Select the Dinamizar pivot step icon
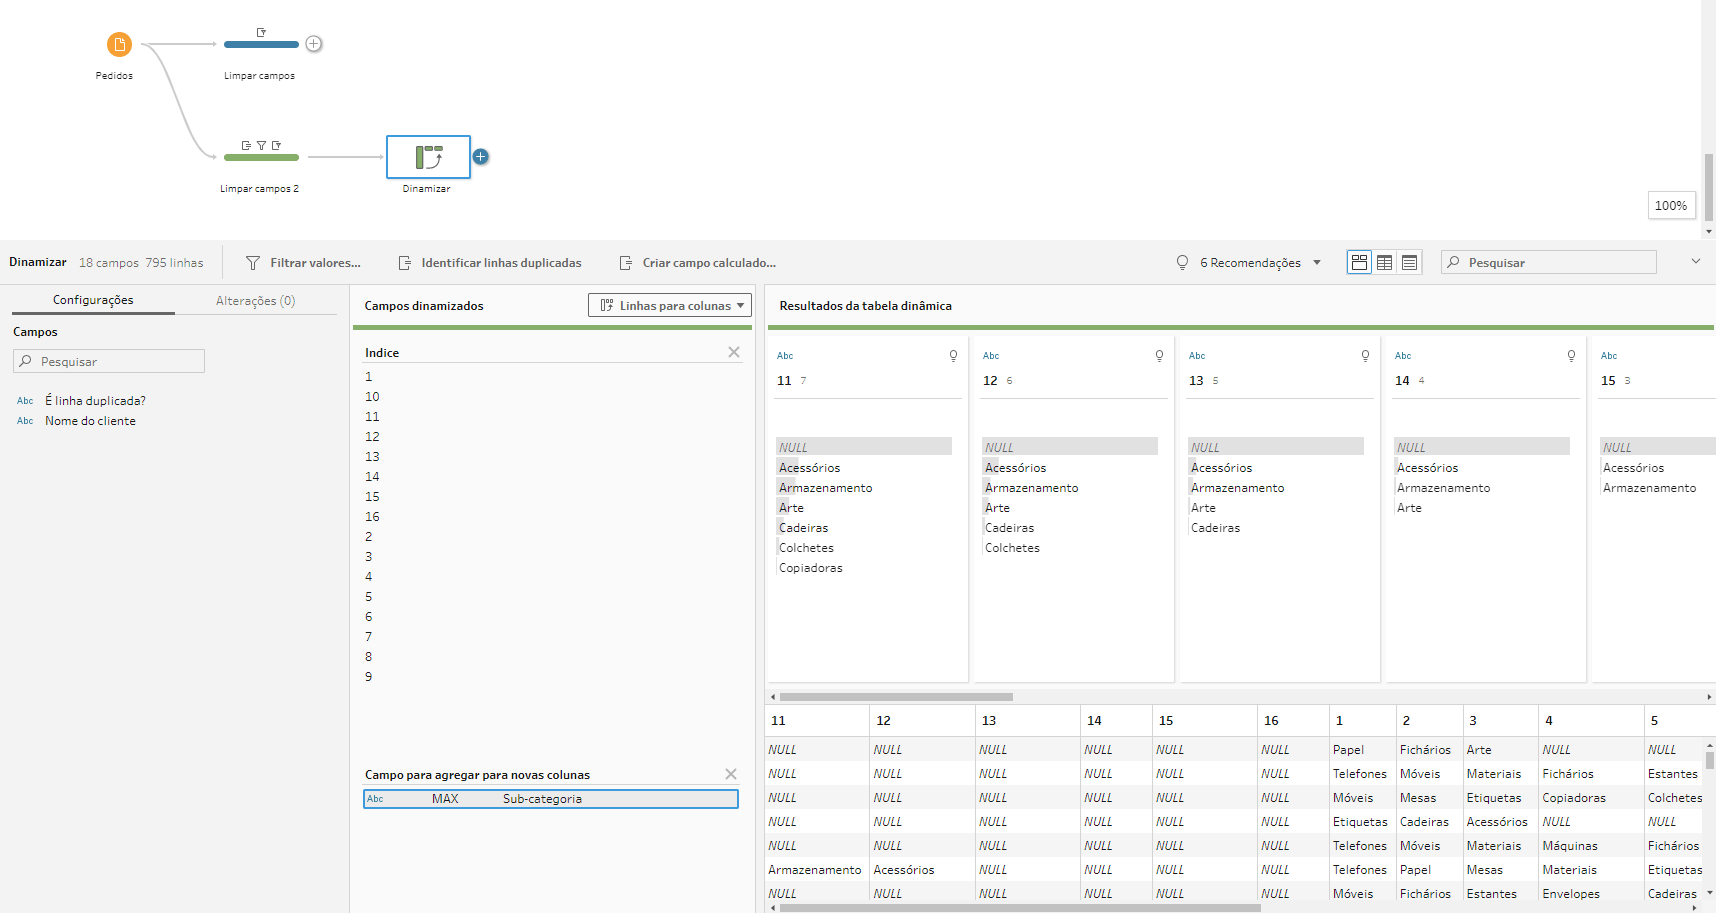This screenshot has width=1716, height=913. click(x=428, y=157)
